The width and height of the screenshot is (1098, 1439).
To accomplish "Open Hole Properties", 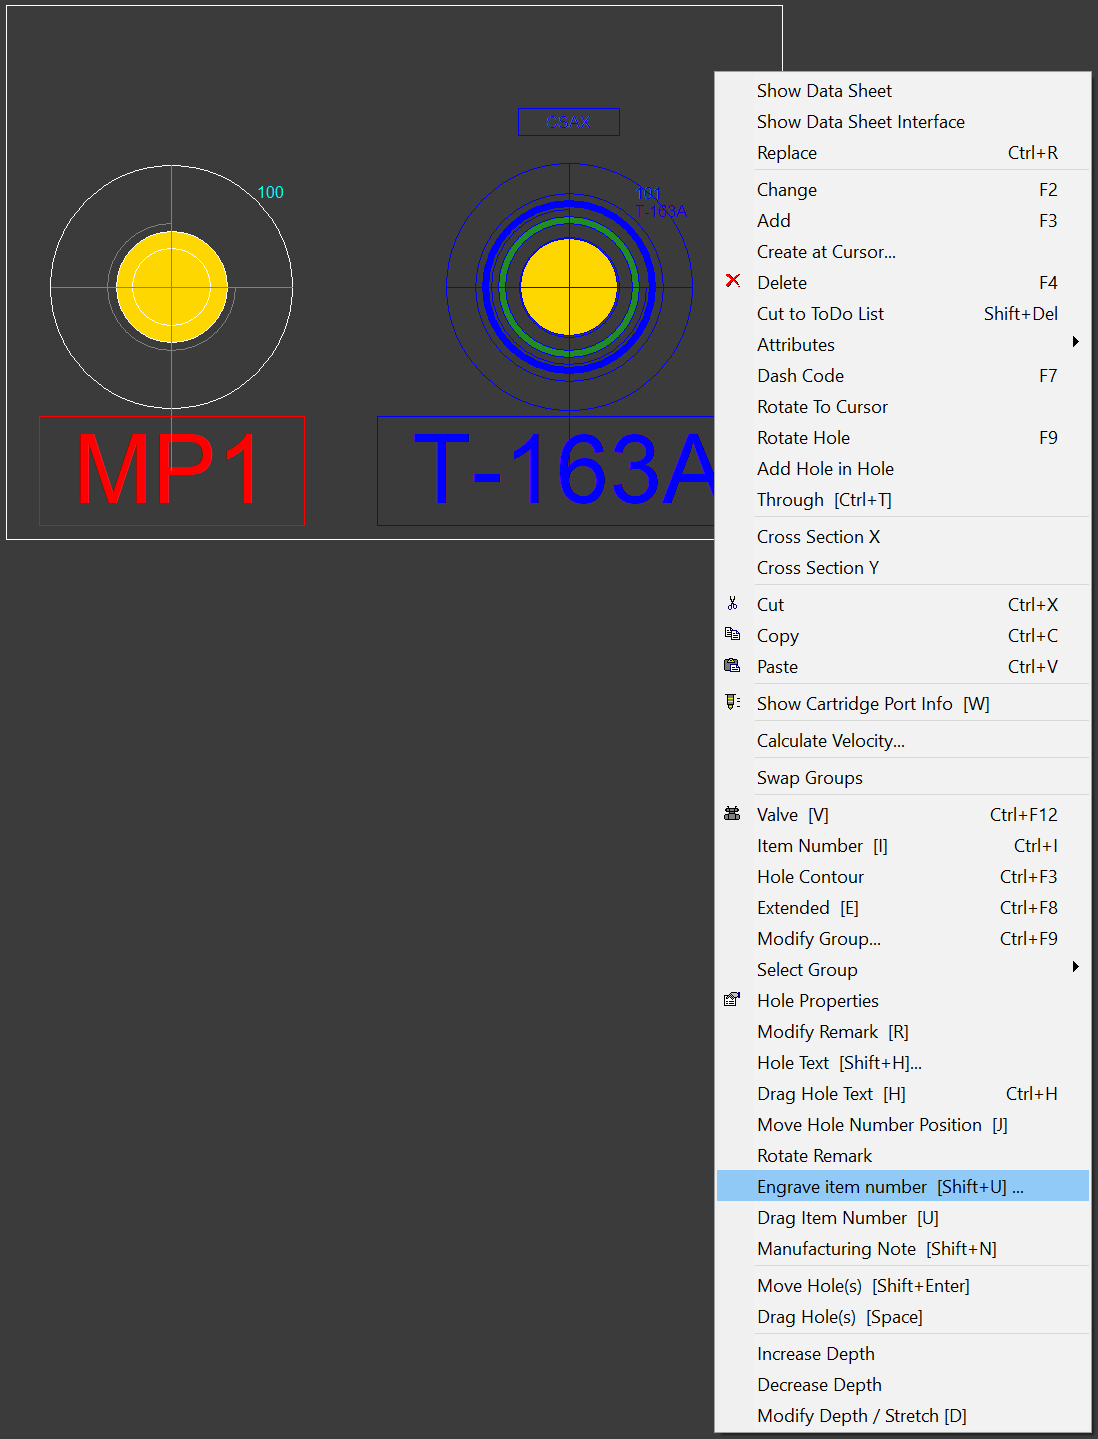I will pos(903,1001).
